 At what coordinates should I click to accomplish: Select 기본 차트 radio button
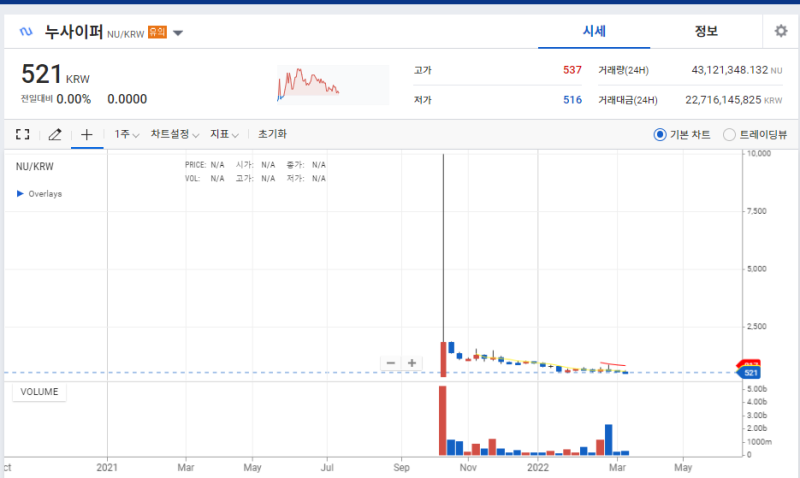660,134
